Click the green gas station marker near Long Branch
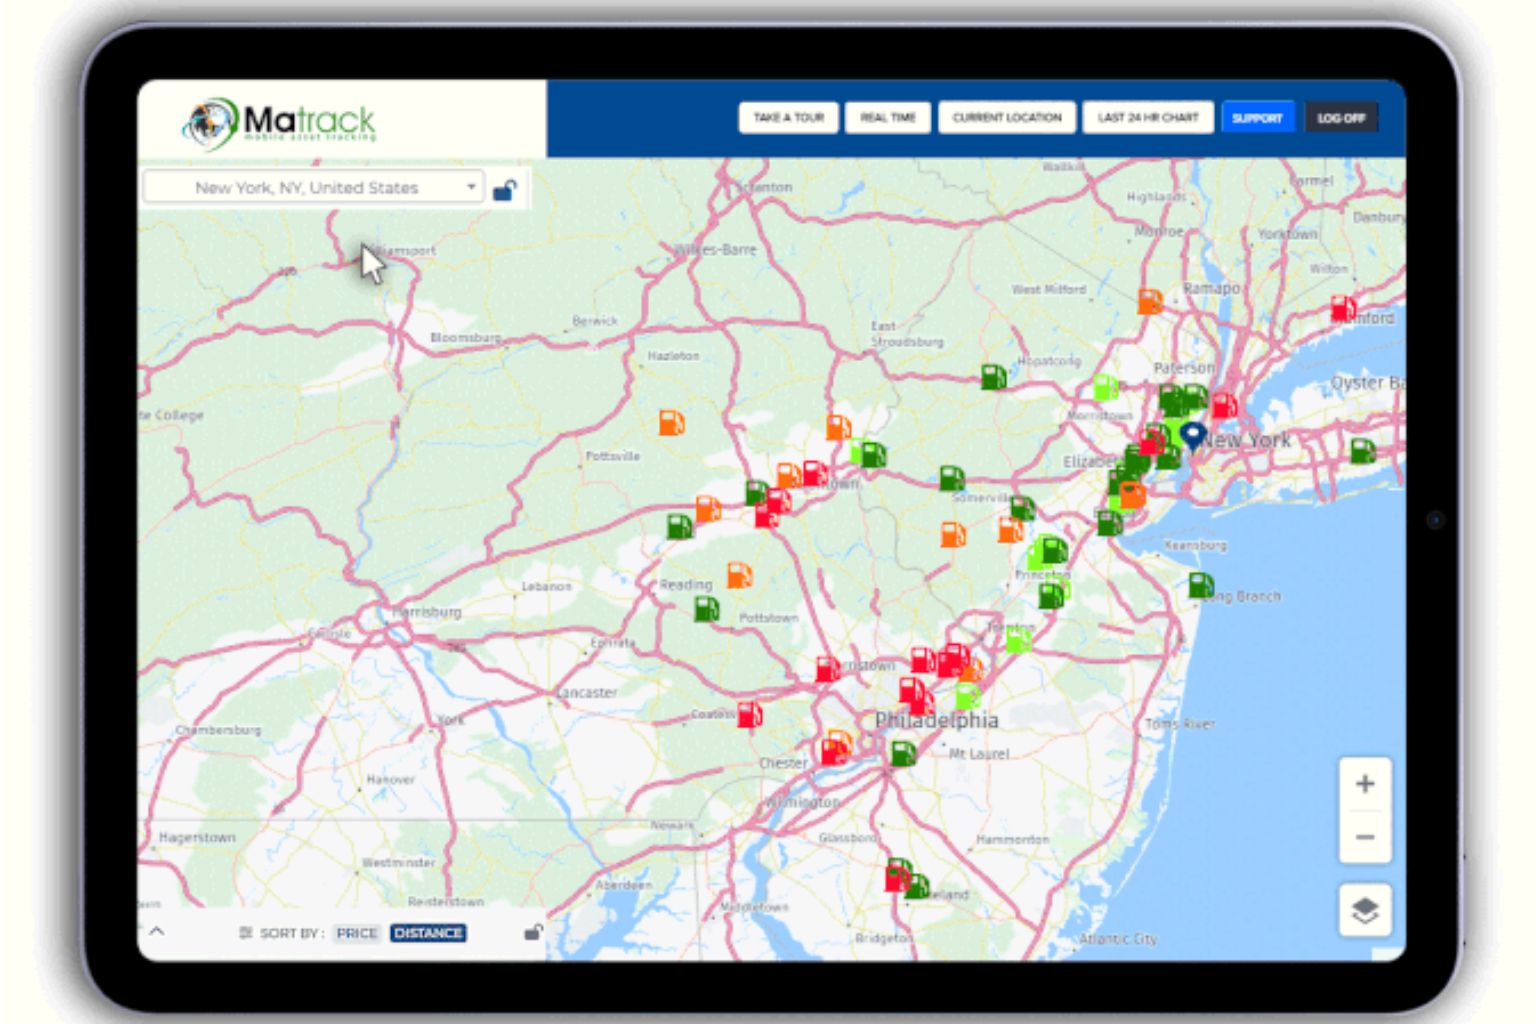Viewport: 1536px width, 1024px height. coord(1201,586)
